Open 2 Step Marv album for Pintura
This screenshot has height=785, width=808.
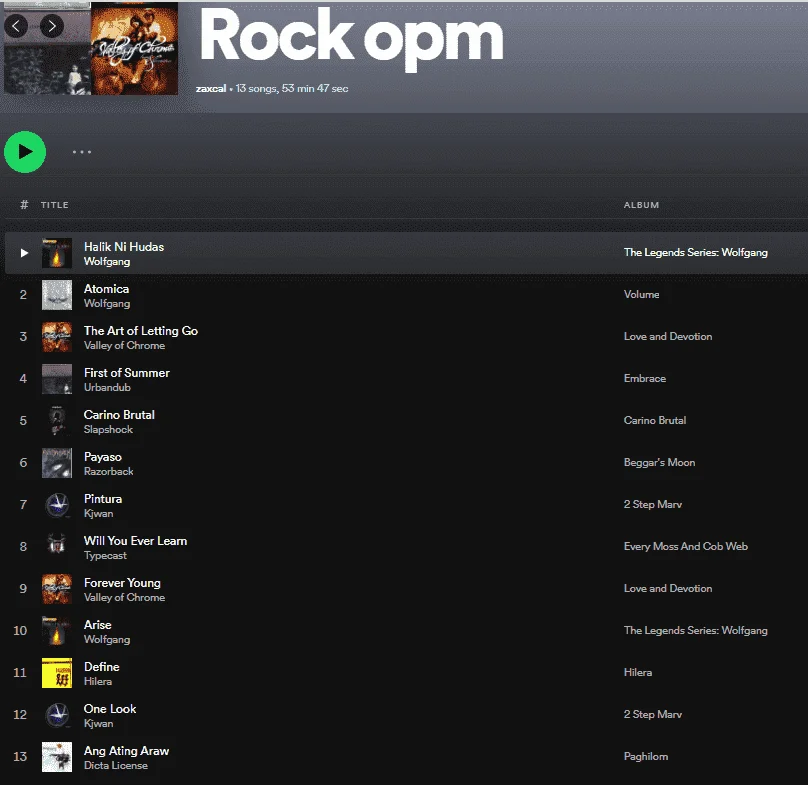click(652, 505)
